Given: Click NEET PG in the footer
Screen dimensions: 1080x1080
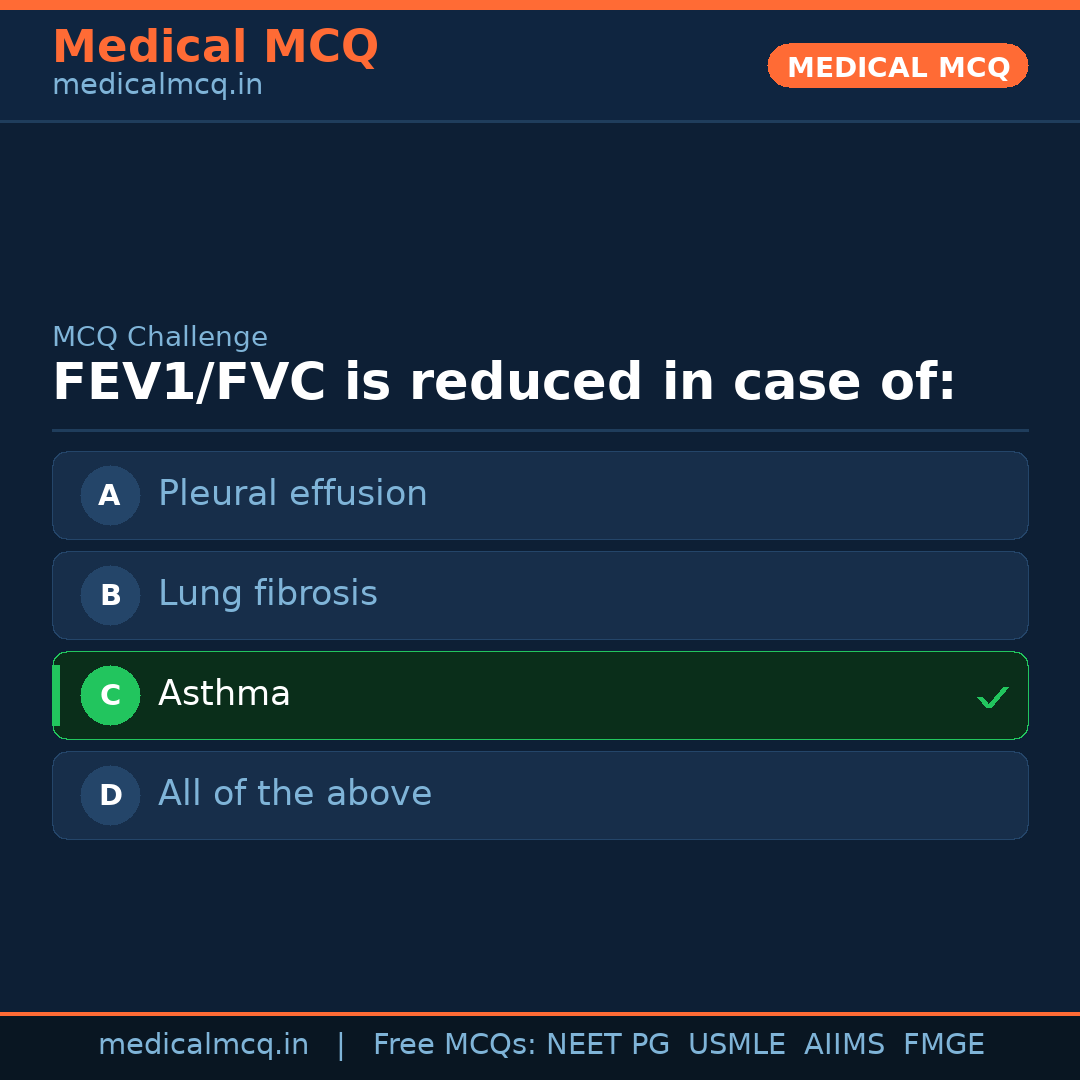Looking at the screenshot, I should 608,1045.
